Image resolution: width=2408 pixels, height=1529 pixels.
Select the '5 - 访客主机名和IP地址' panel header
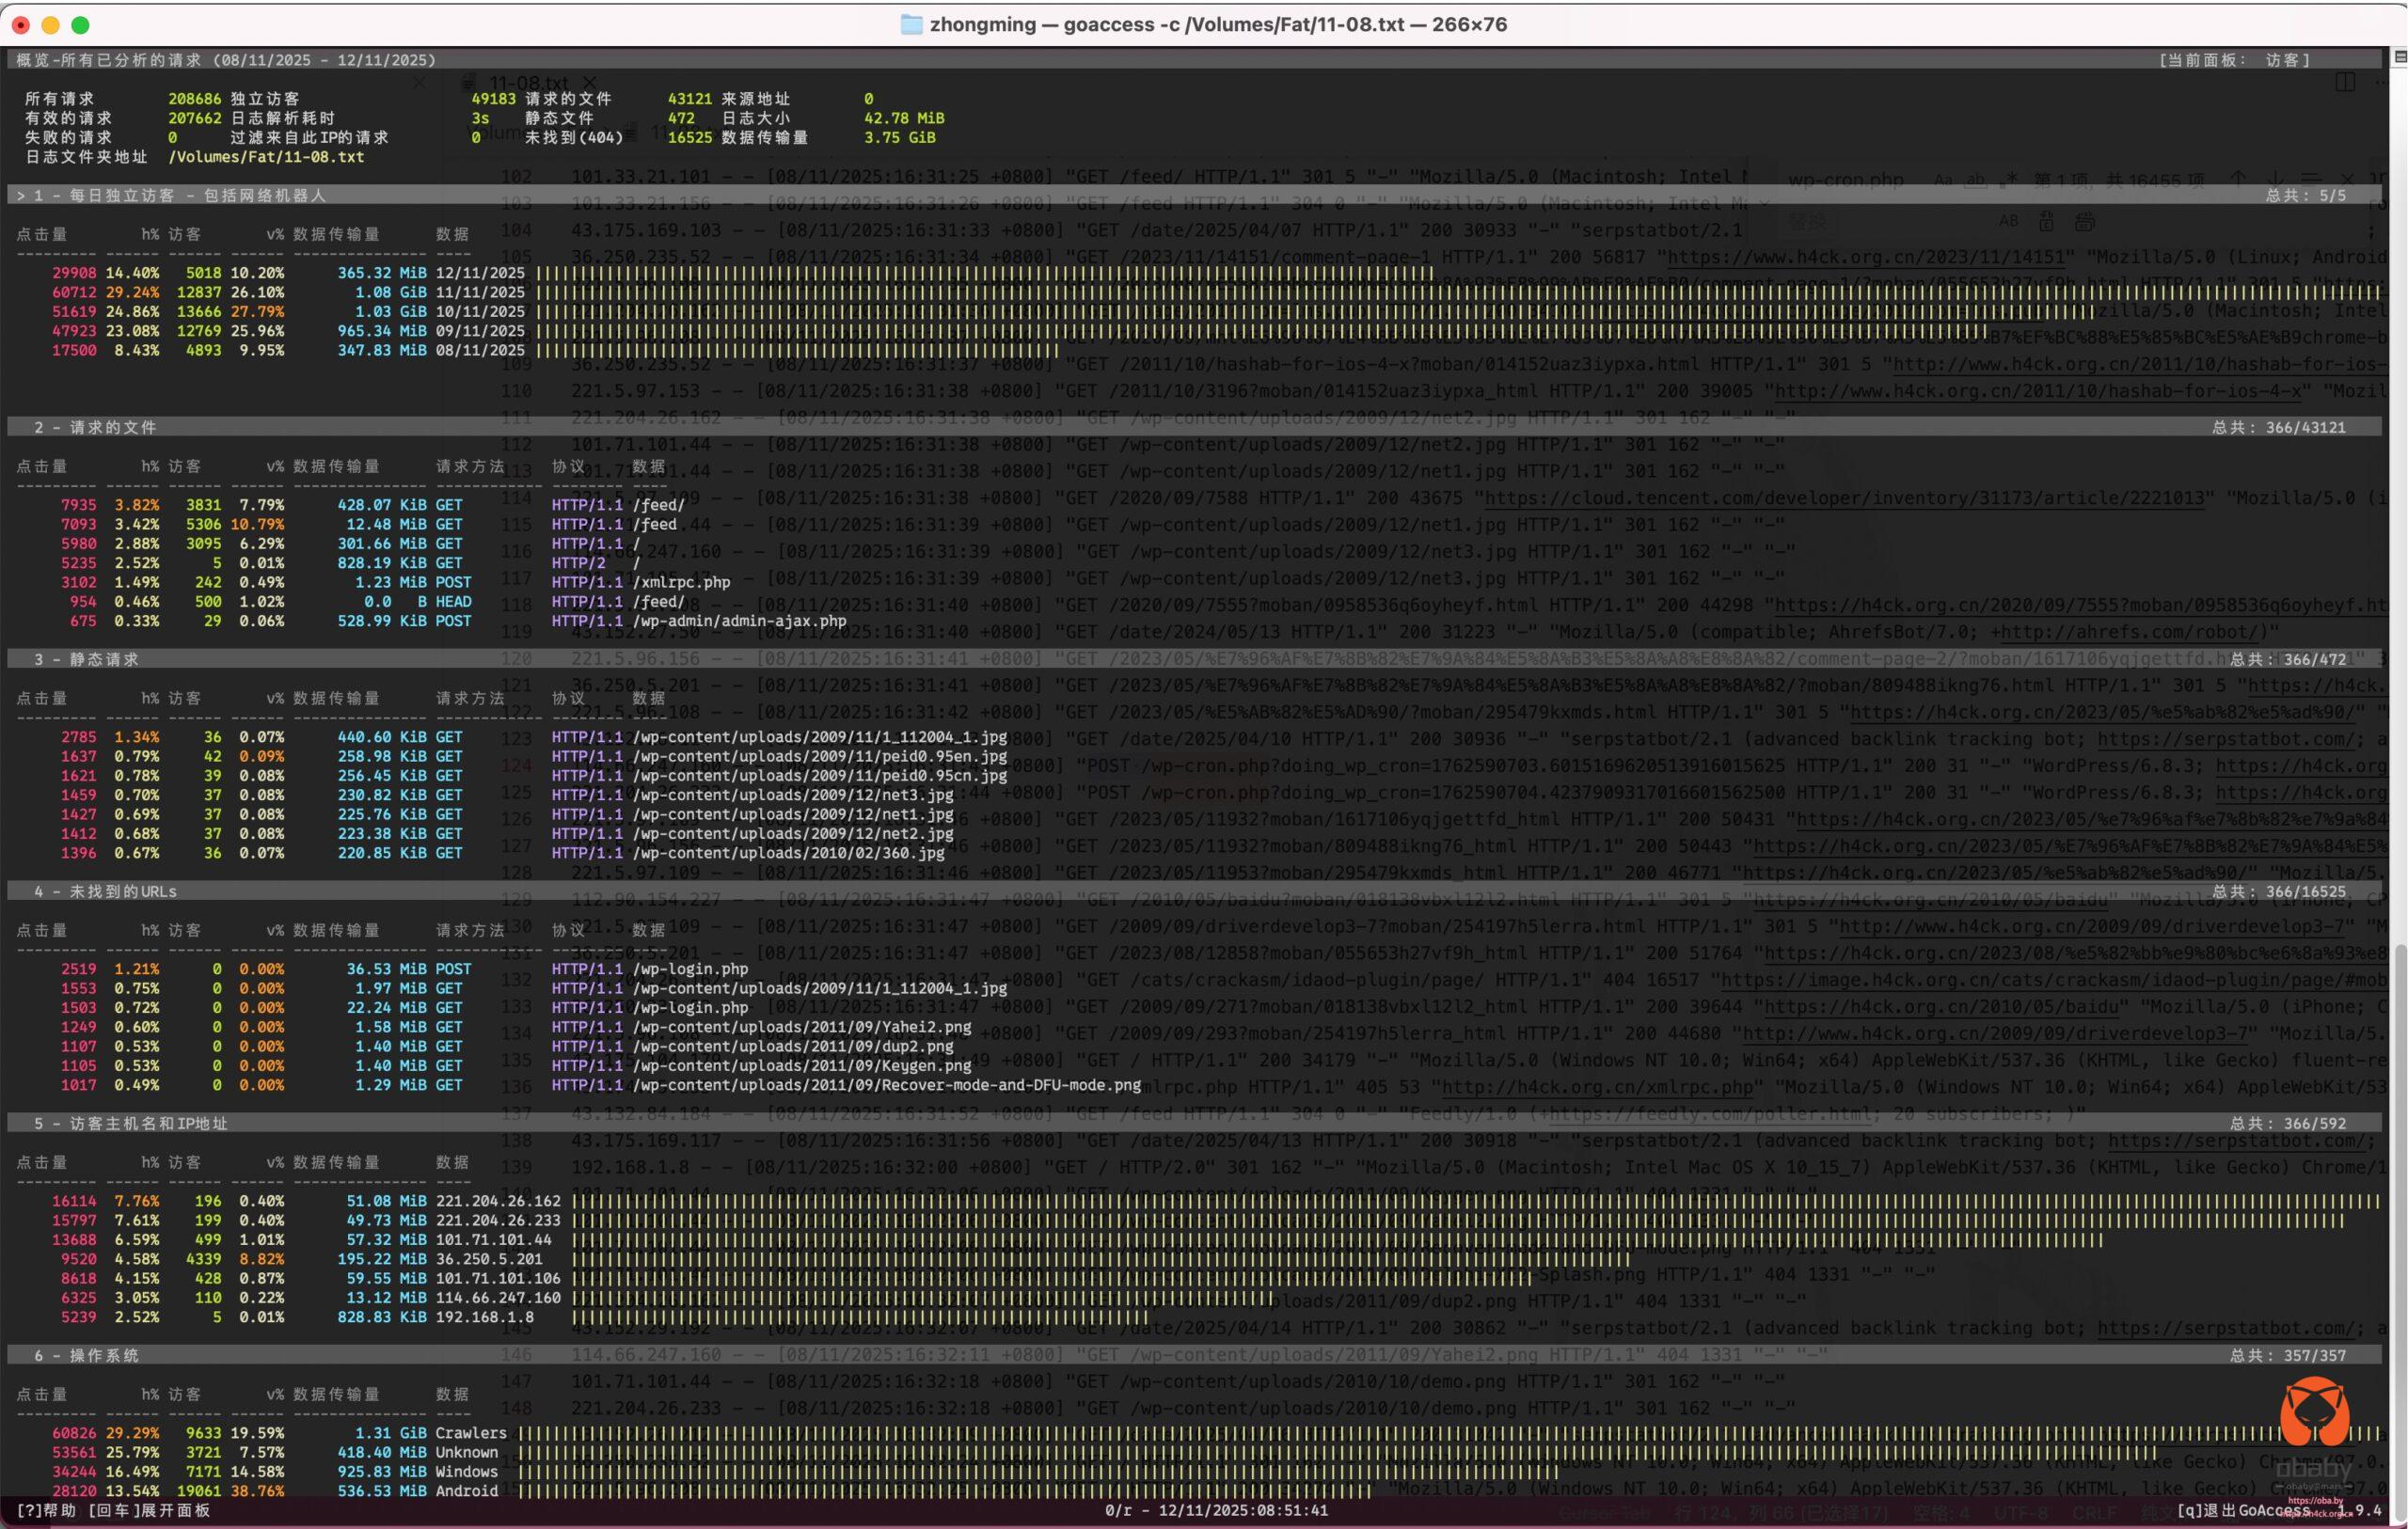131,1124
